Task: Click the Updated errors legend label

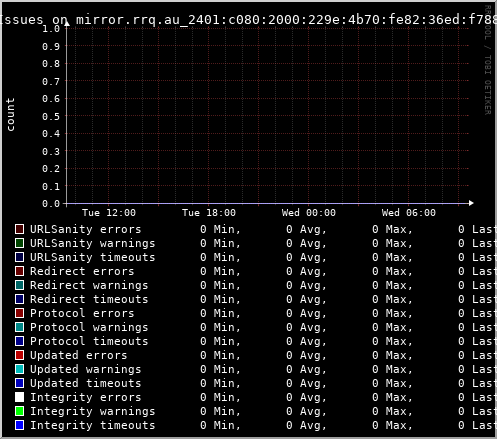Action: point(79,355)
